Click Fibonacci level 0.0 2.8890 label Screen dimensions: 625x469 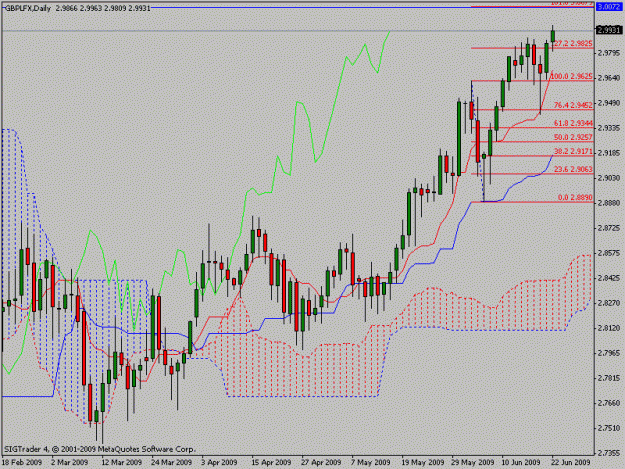[x=575, y=197]
